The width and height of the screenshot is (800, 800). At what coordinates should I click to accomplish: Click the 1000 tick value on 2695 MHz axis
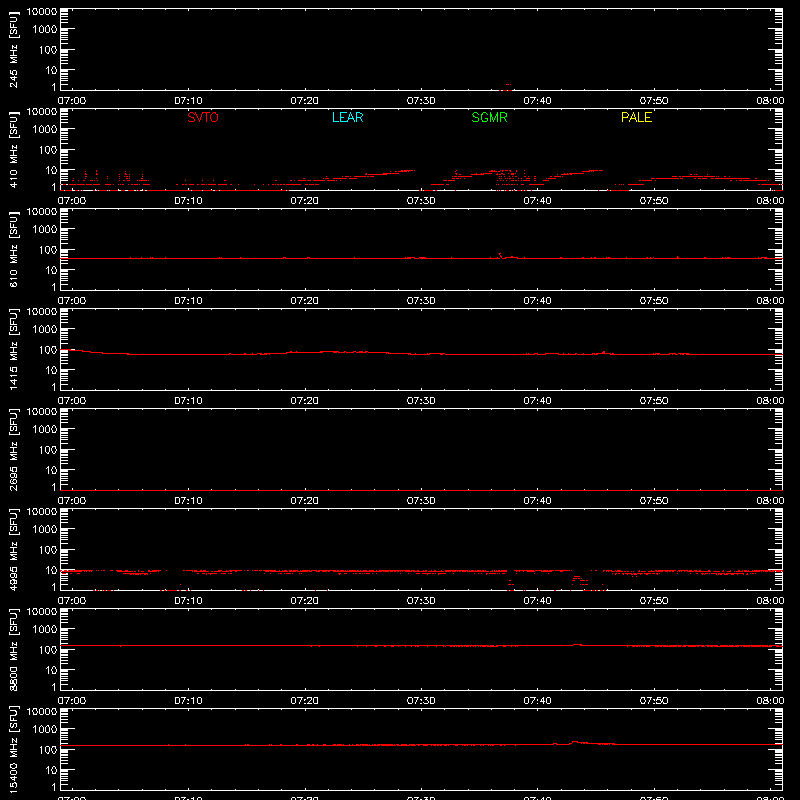point(45,430)
